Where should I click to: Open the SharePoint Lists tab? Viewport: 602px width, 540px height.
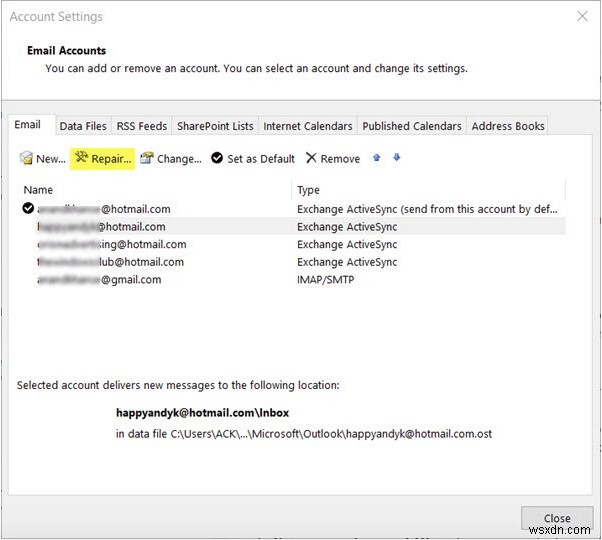coord(215,126)
